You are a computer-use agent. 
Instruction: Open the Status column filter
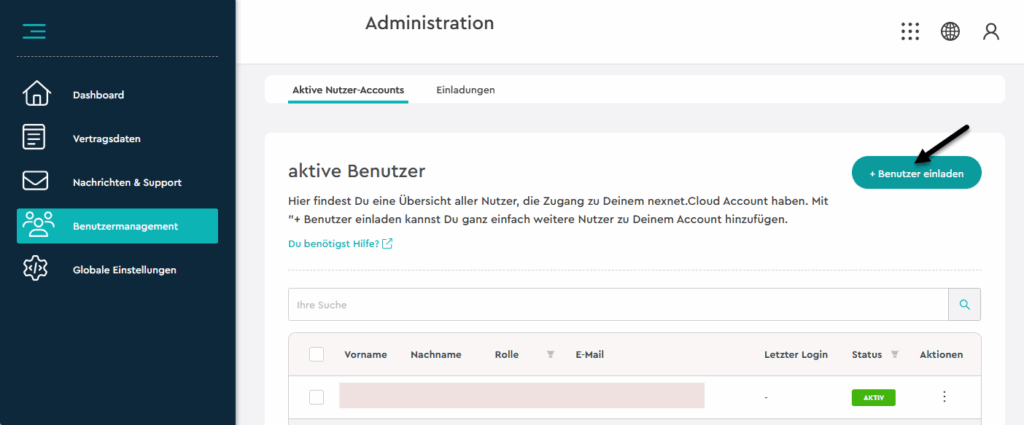895,355
